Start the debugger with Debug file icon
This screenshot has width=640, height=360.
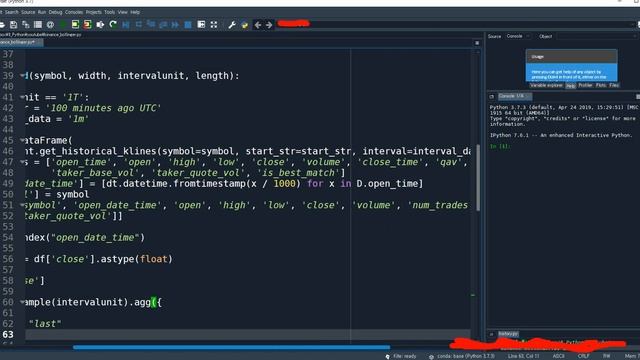pyautogui.click(x=126, y=25)
